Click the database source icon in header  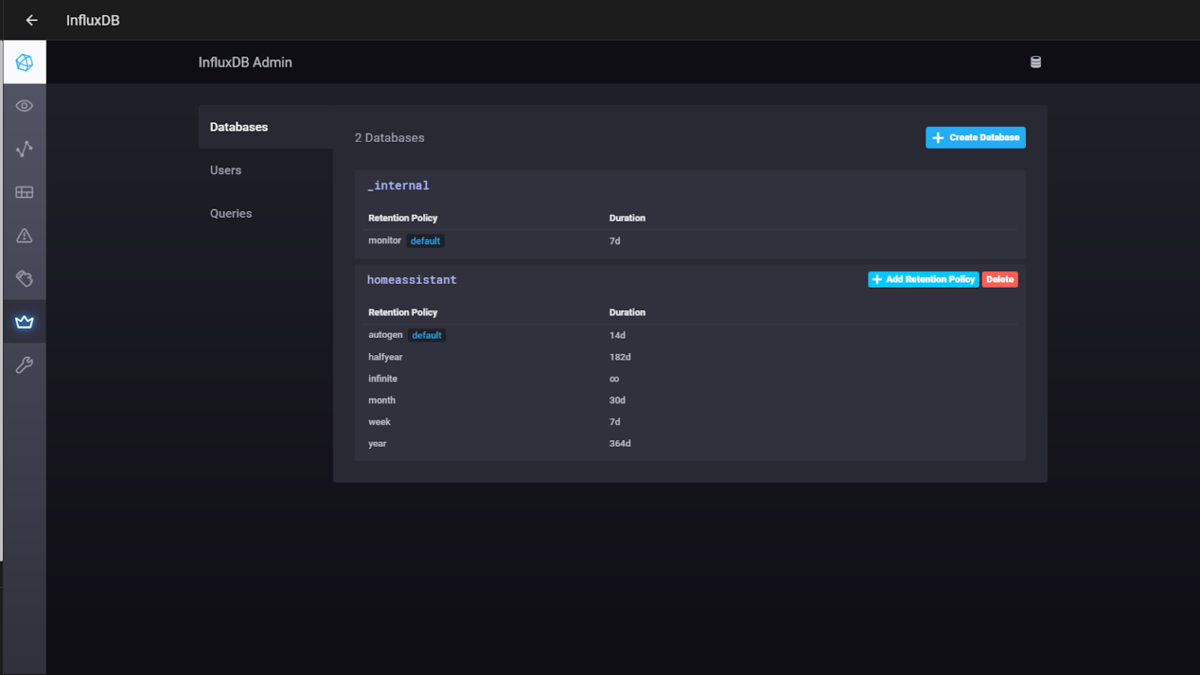point(1036,62)
